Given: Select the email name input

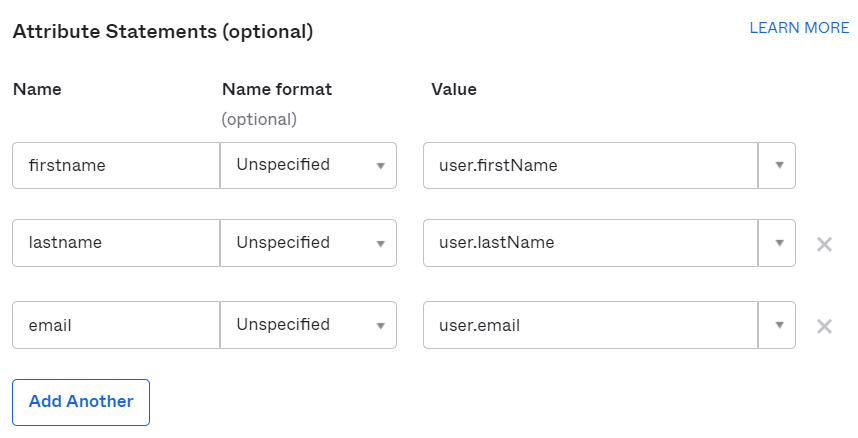Looking at the screenshot, I should 115,326.
